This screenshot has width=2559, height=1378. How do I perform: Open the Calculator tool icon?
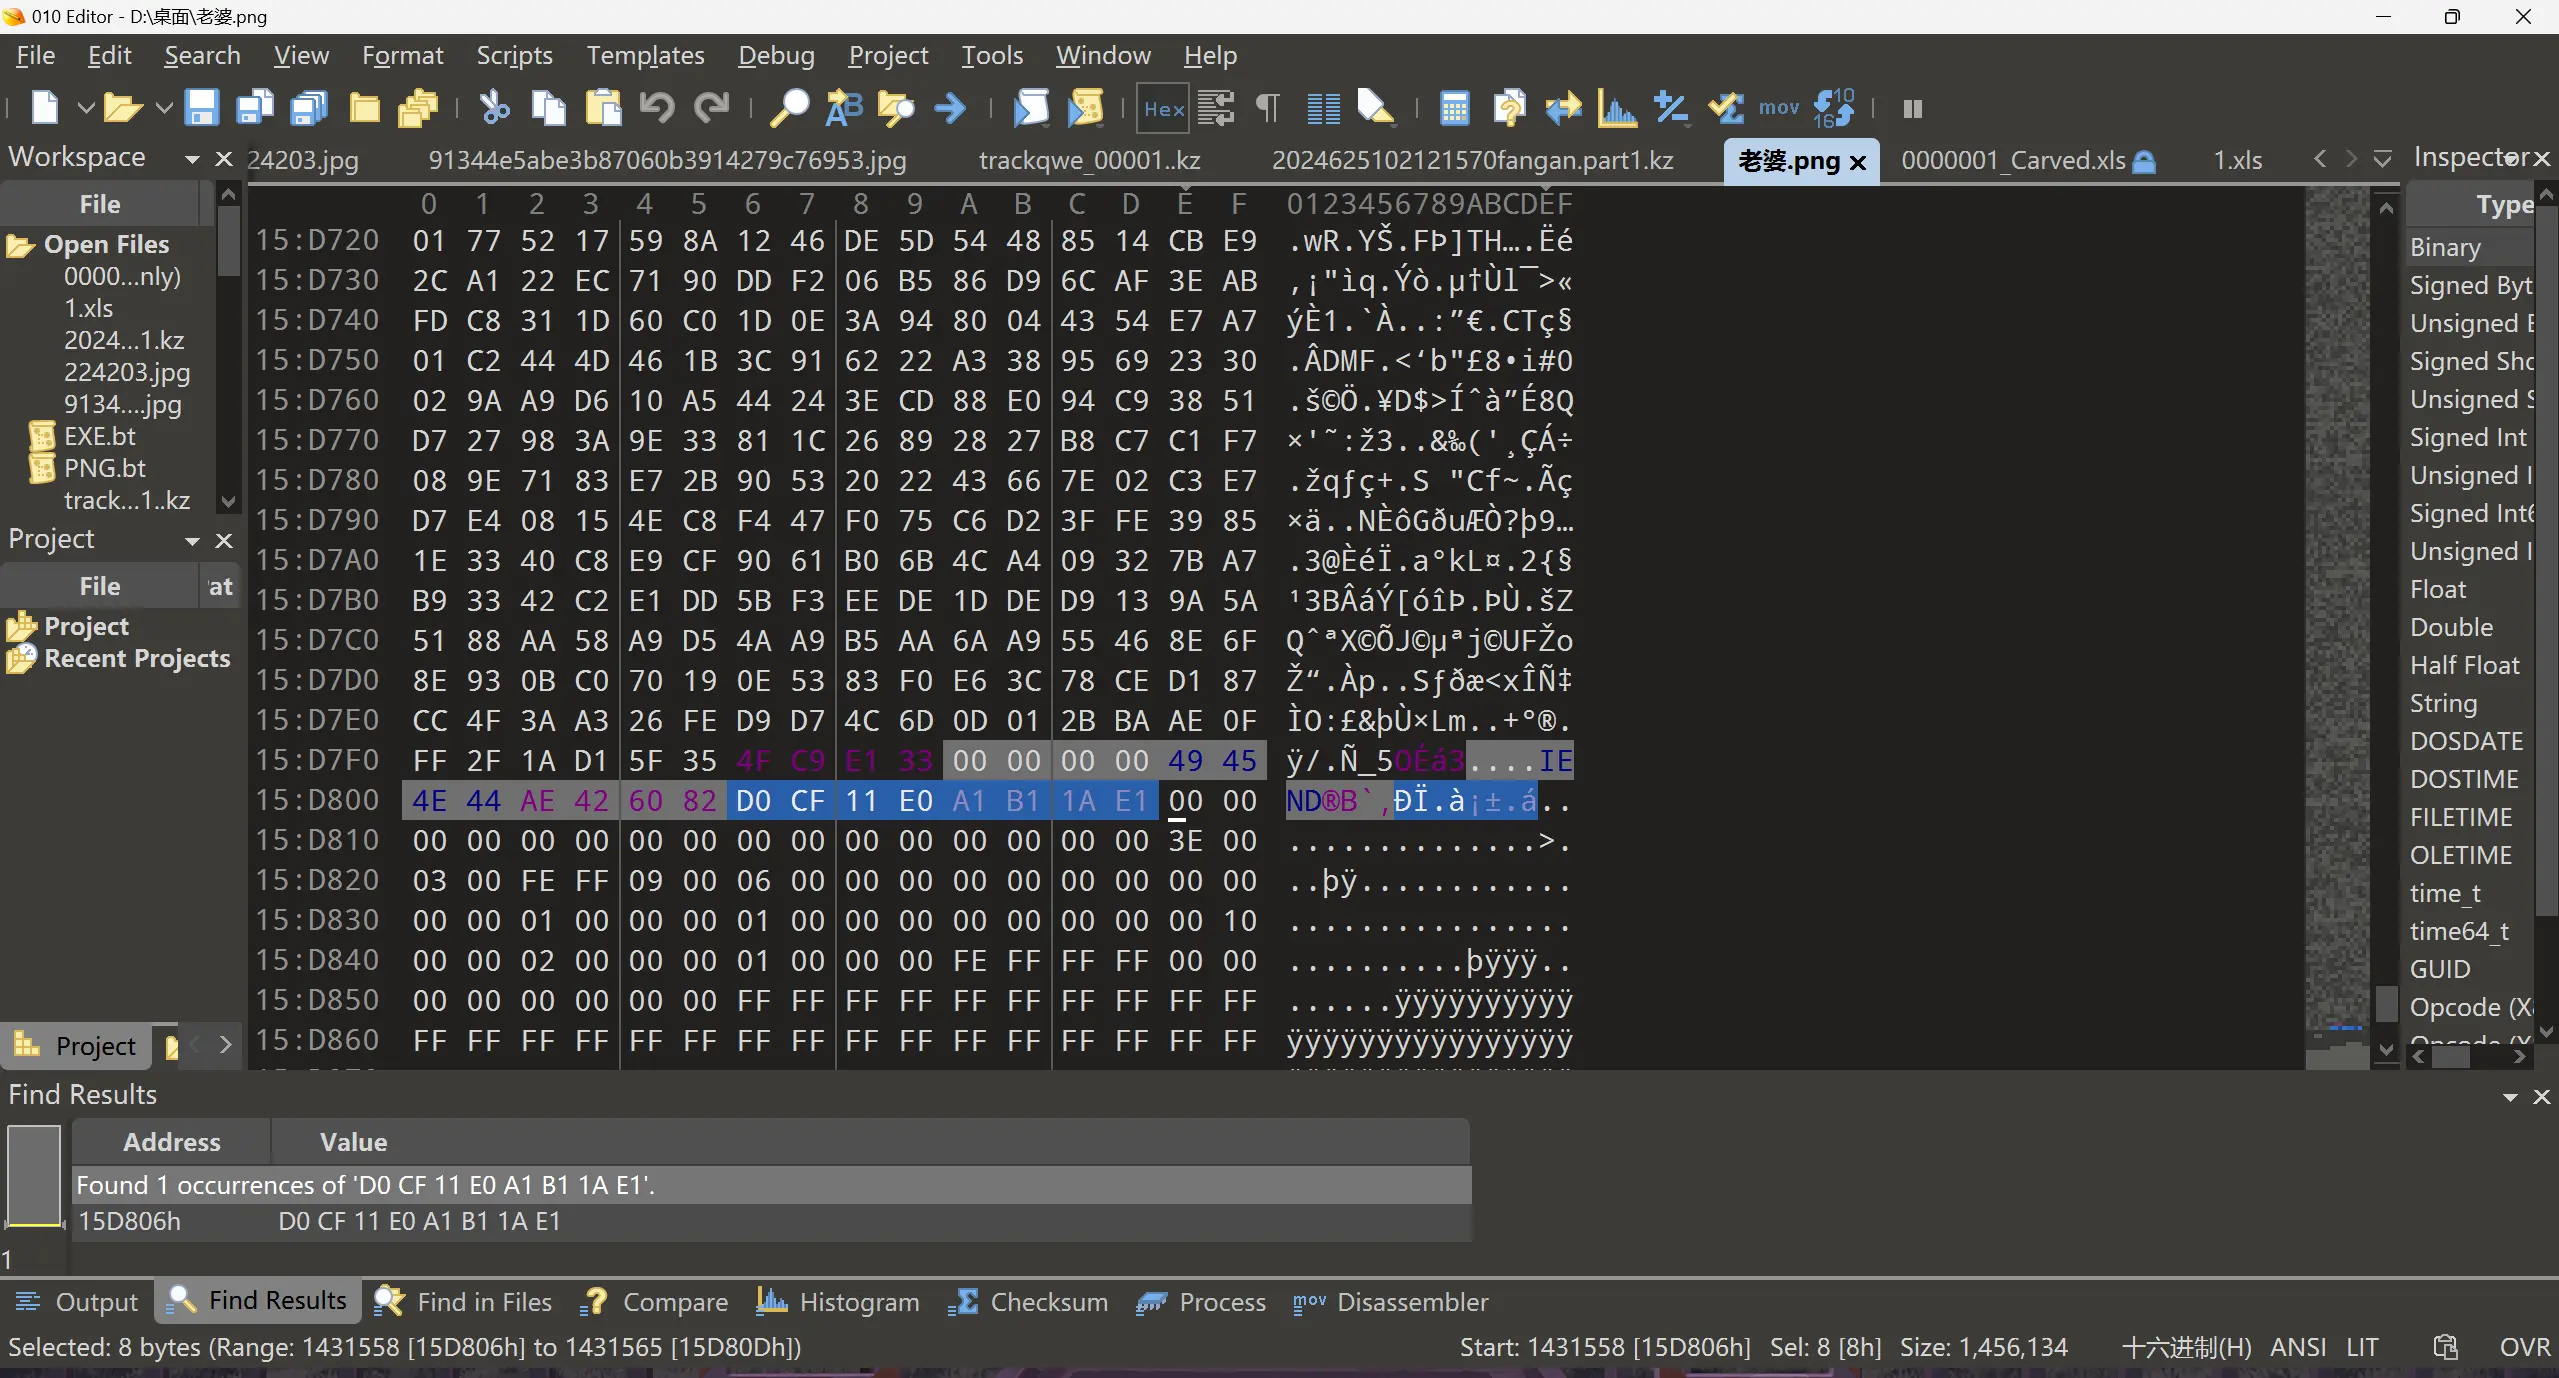click(x=1454, y=108)
